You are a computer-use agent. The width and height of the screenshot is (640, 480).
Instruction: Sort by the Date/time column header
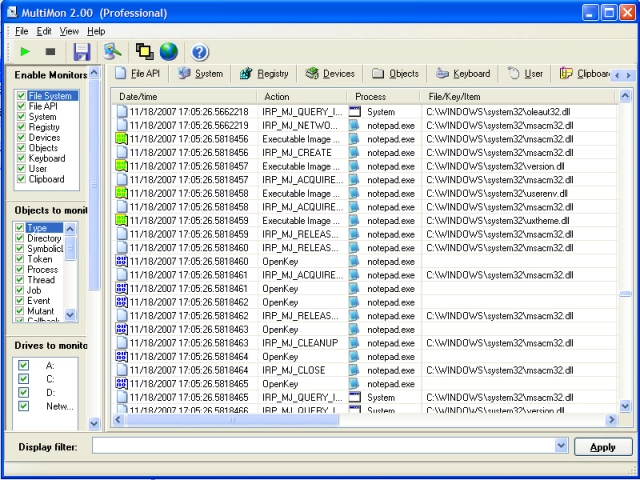point(184,97)
